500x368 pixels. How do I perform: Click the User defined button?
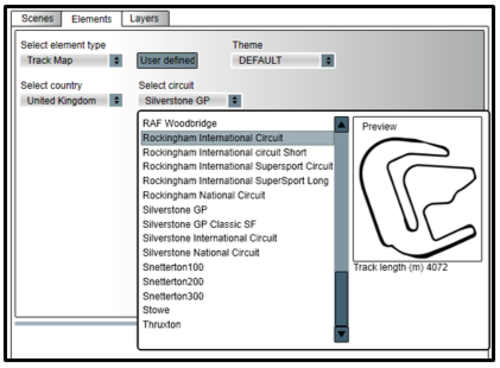pyautogui.click(x=167, y=60)
